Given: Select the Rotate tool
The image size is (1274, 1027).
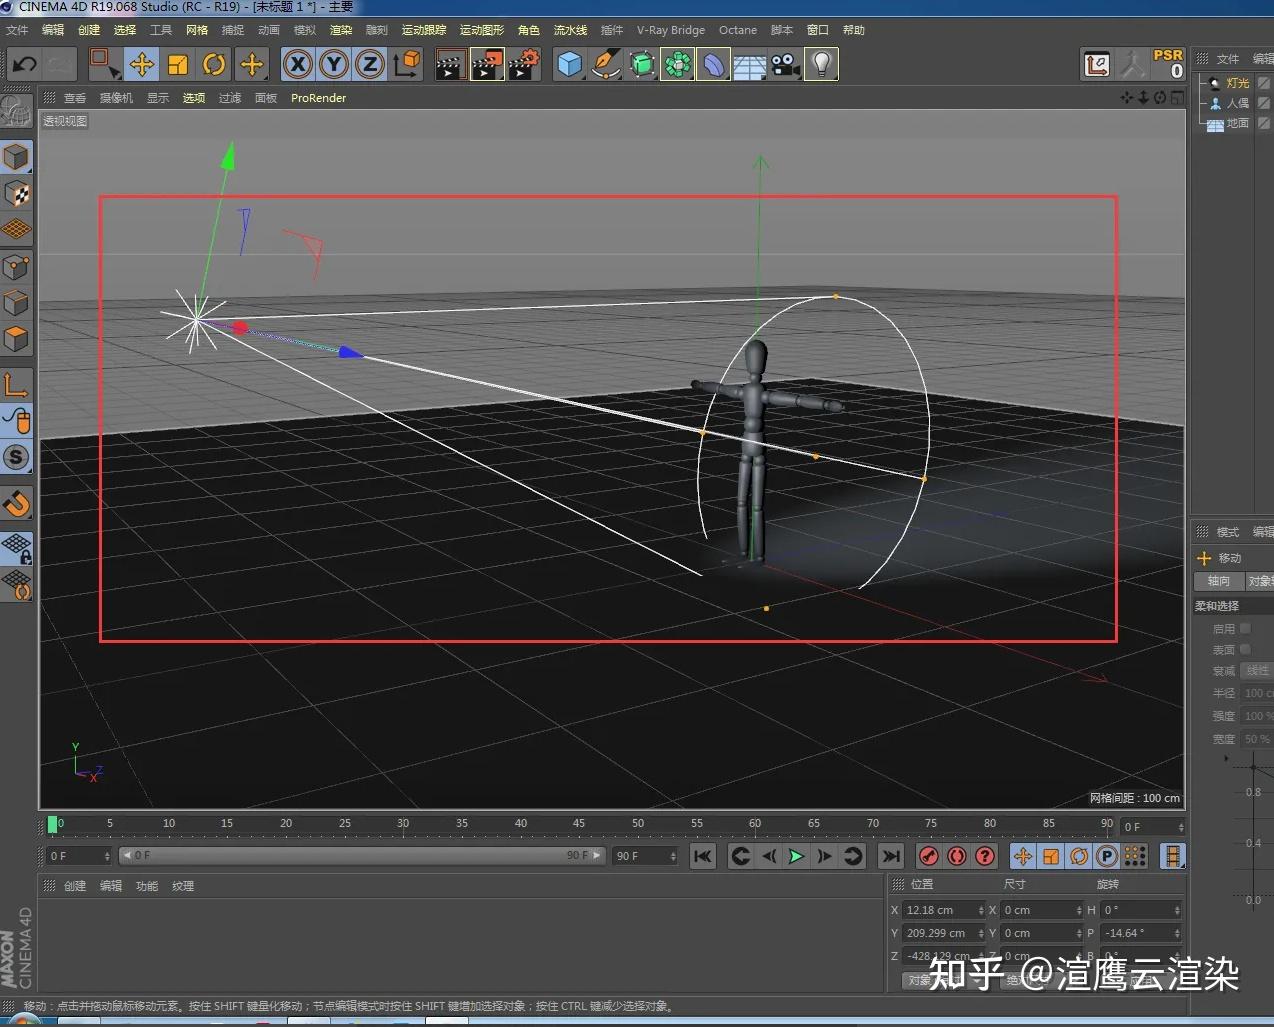Looking at the screenshot, I should click(x=214, y=64).
